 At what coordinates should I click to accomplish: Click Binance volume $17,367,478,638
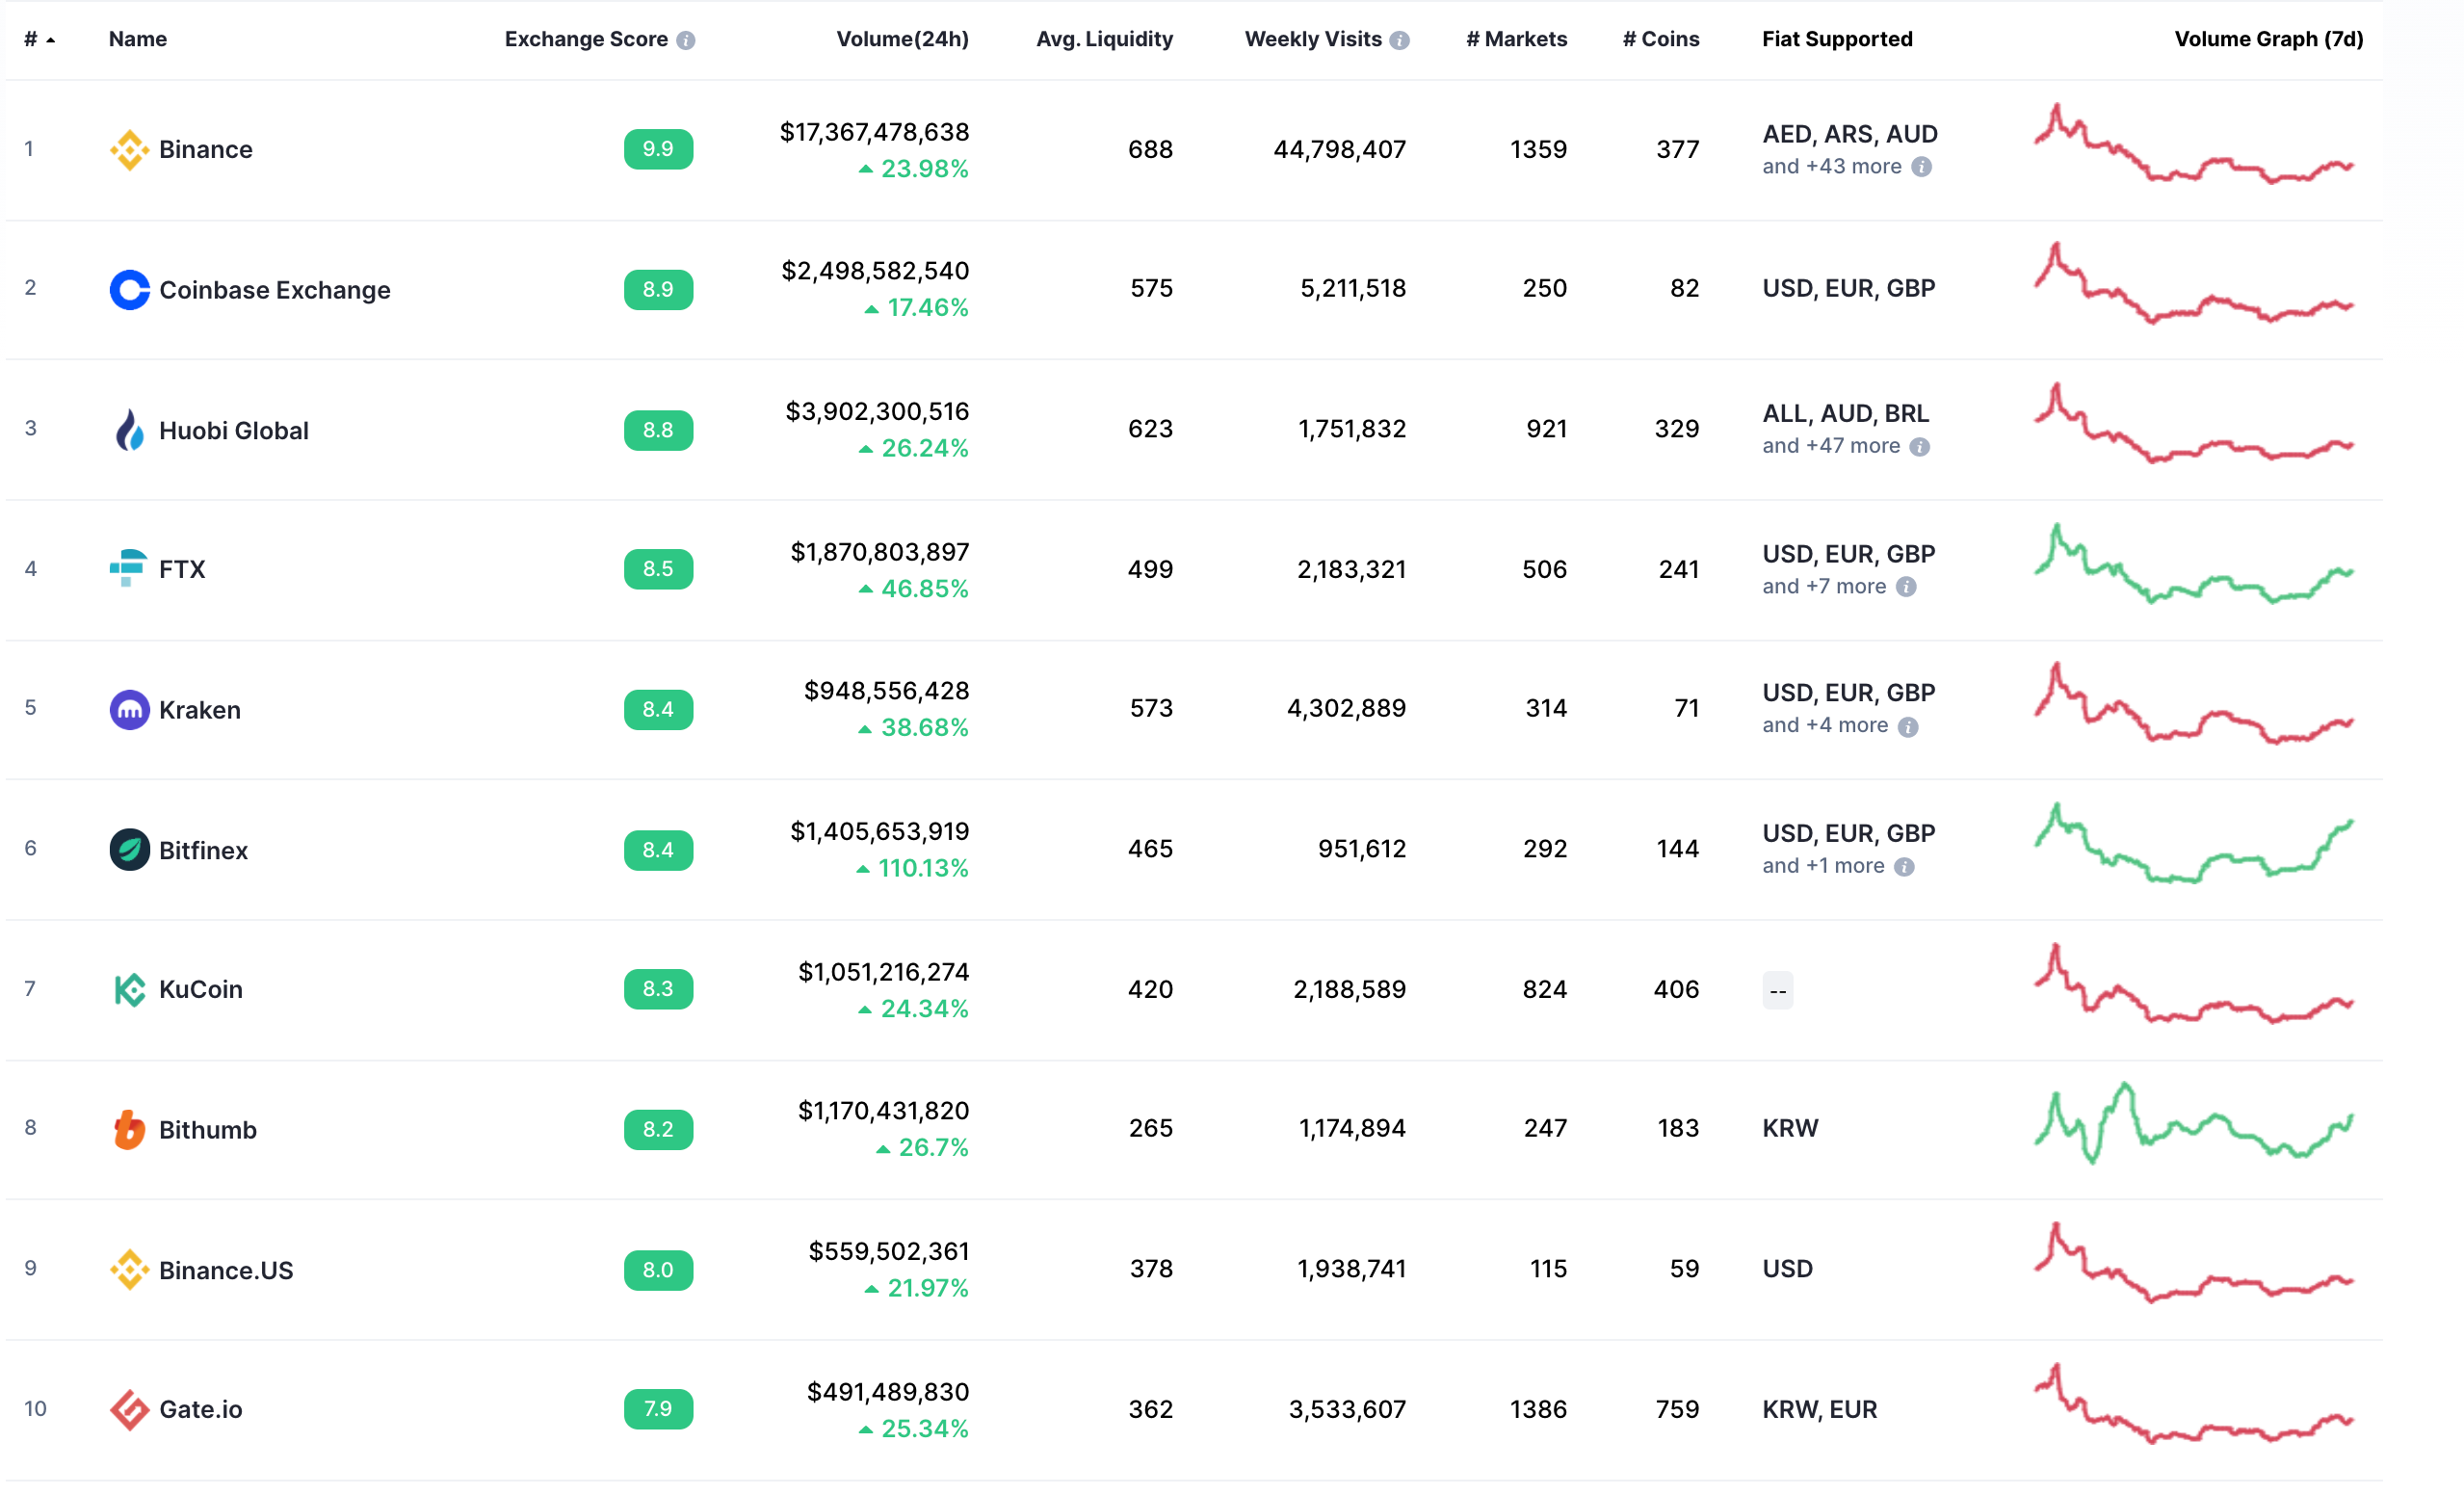coord(874,132)
